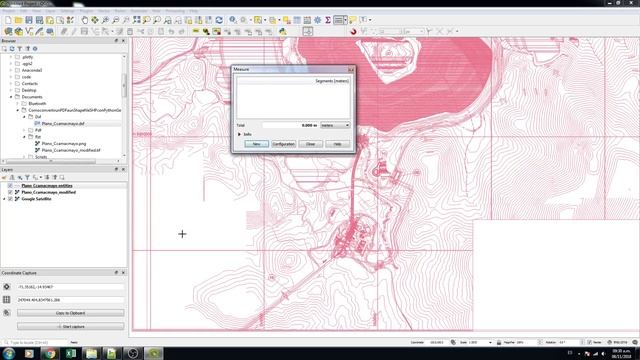Open Excel from the taskbar

[x=71, y=353]
